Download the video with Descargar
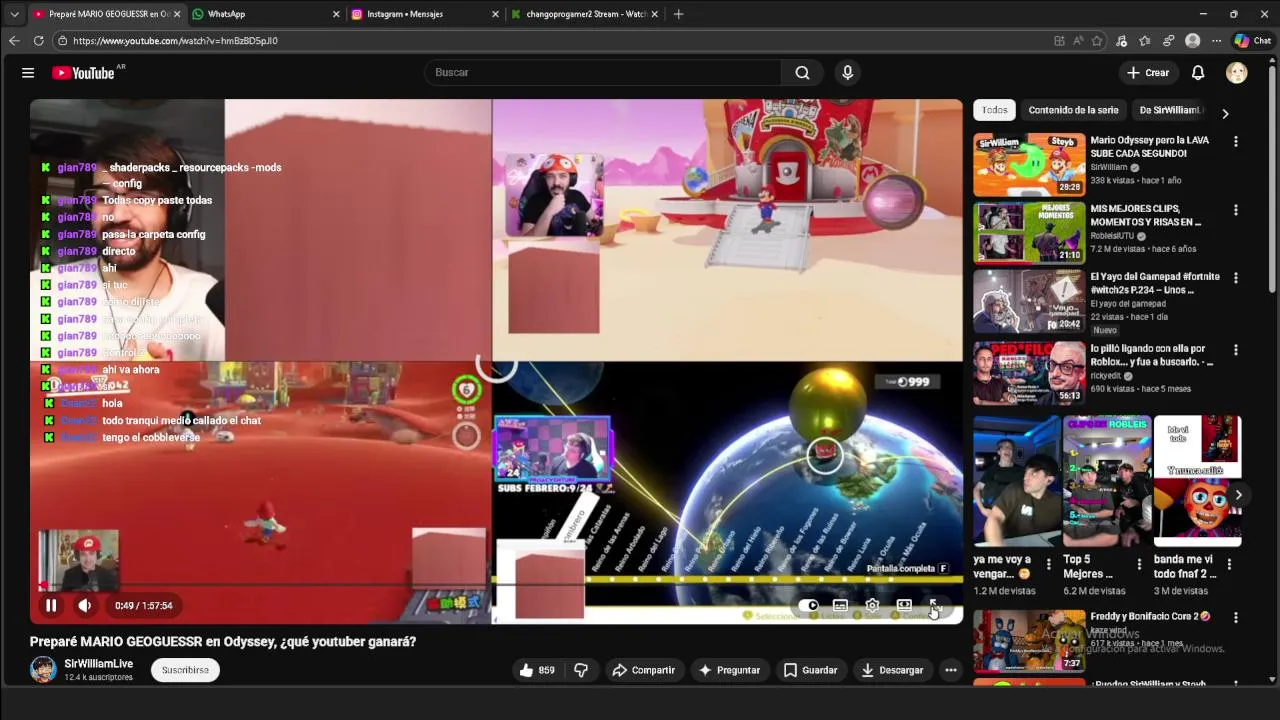 point(893,670)
